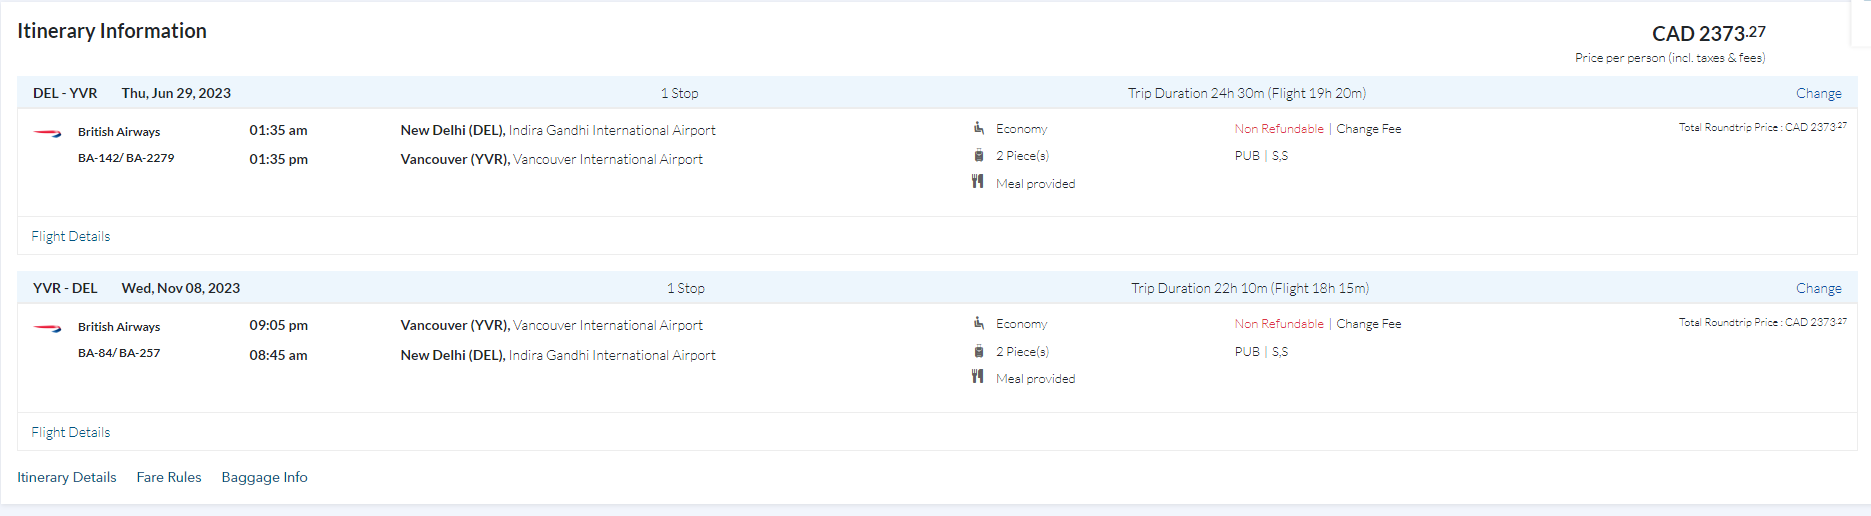Open the Baggage Info tab
Screen dimensions: 1871x516
(x=265, y=478)
